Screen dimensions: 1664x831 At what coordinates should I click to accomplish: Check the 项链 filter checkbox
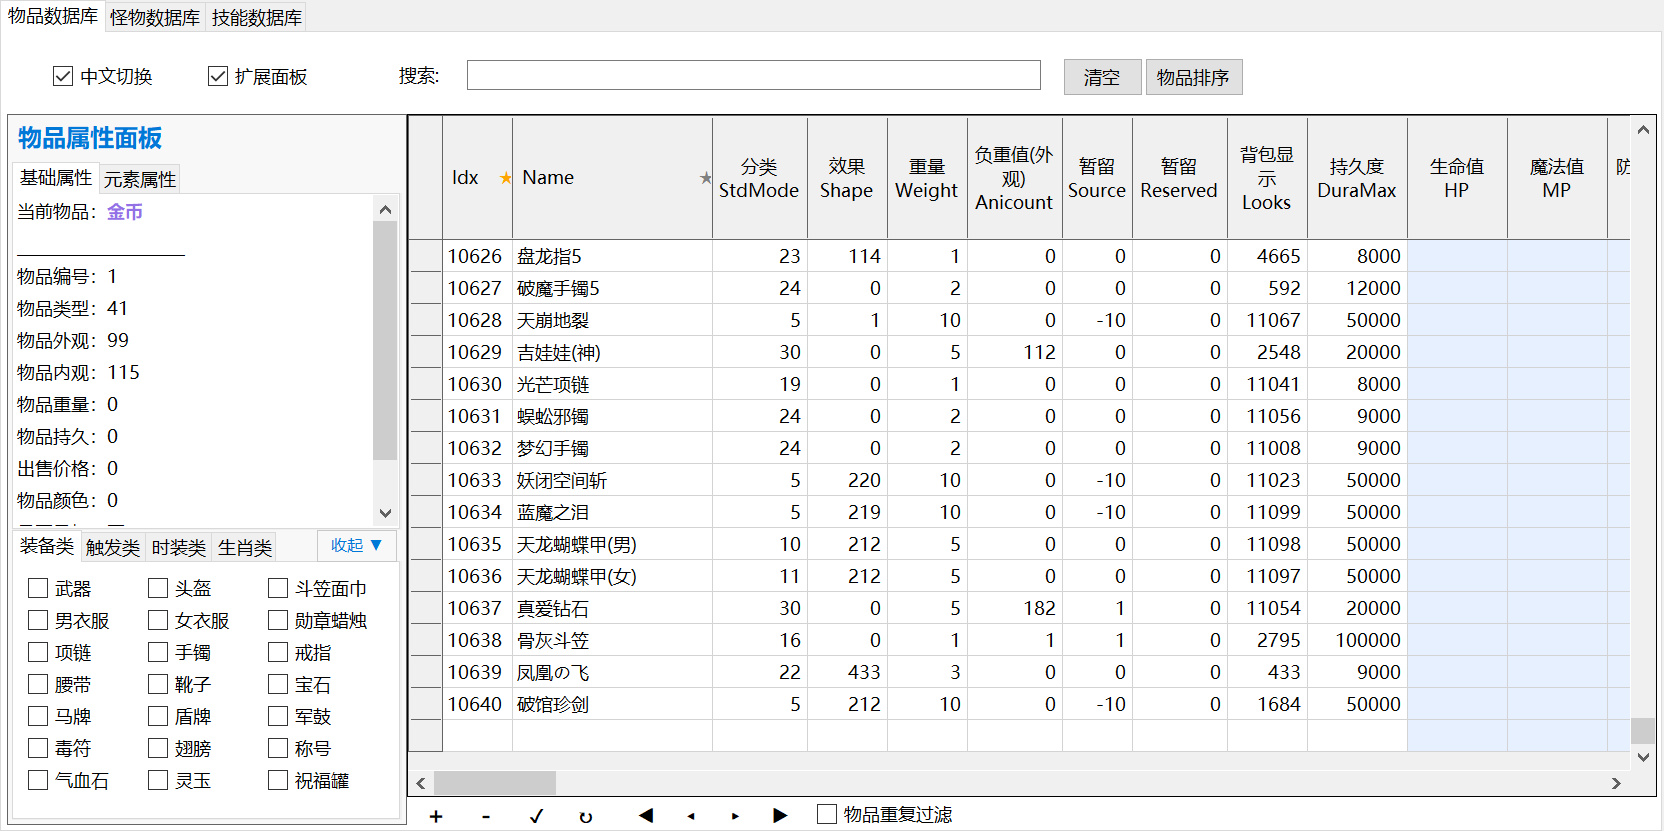pos(38,652)
